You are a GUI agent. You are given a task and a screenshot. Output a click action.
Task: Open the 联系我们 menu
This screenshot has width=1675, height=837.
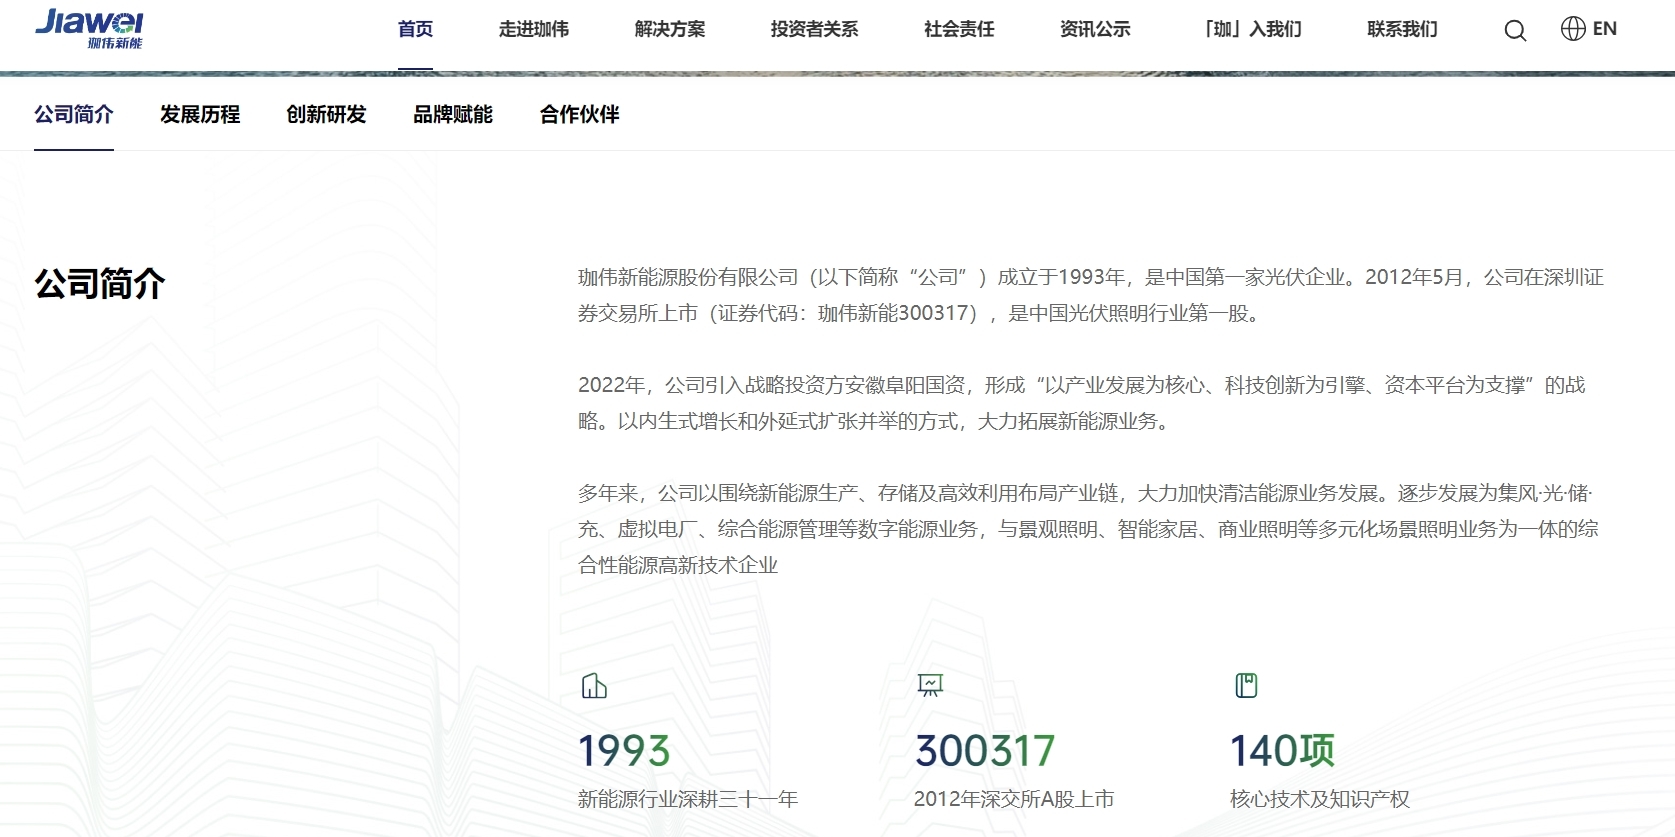coord(1402,29)
